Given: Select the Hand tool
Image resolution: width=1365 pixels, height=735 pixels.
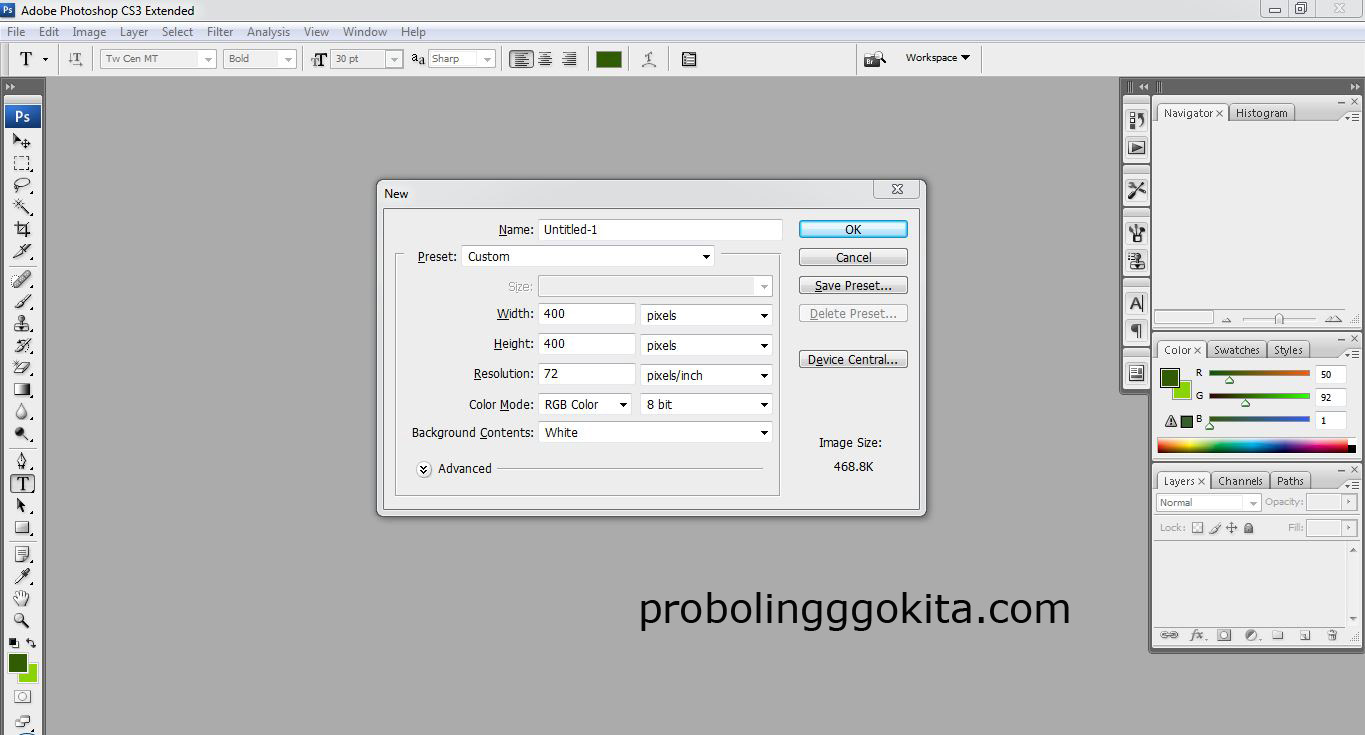Looking at the screenshot, I should pos(22,598).
